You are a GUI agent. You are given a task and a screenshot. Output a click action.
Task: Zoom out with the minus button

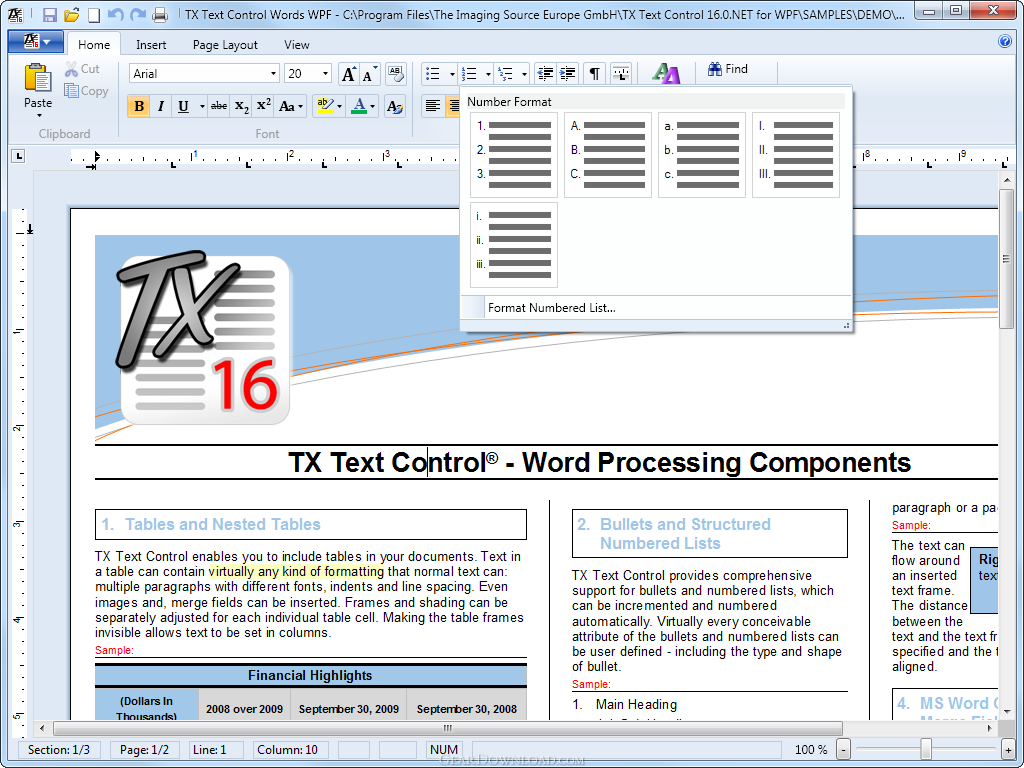coord(844,750)
